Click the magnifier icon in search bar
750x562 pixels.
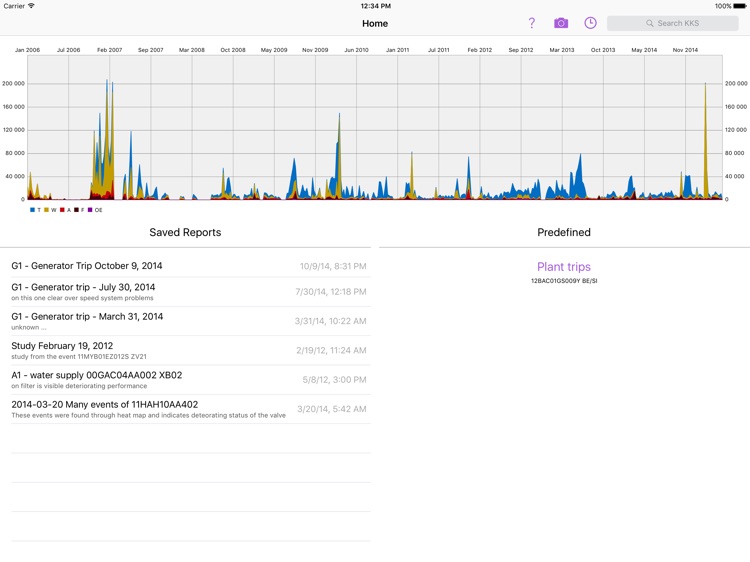click(x=650, y=23)
